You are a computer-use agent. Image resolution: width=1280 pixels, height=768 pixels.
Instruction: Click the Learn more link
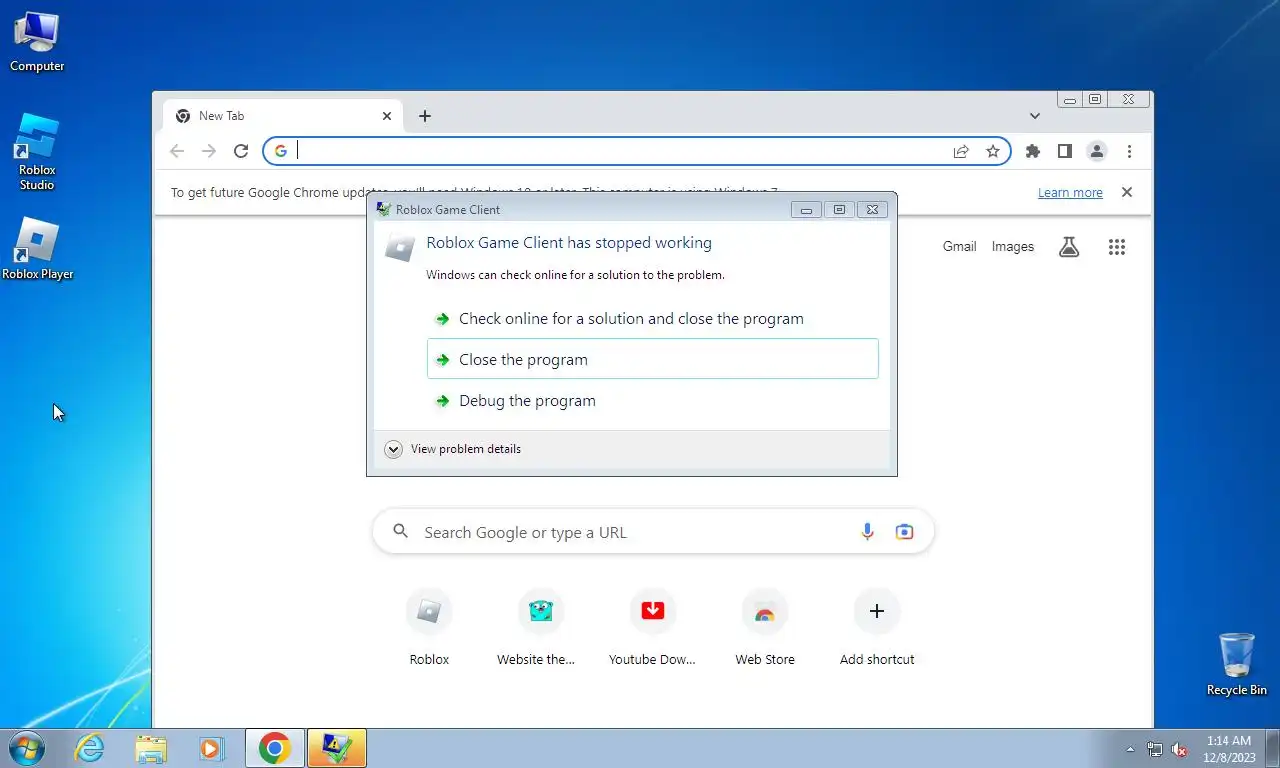[1070, 193]
